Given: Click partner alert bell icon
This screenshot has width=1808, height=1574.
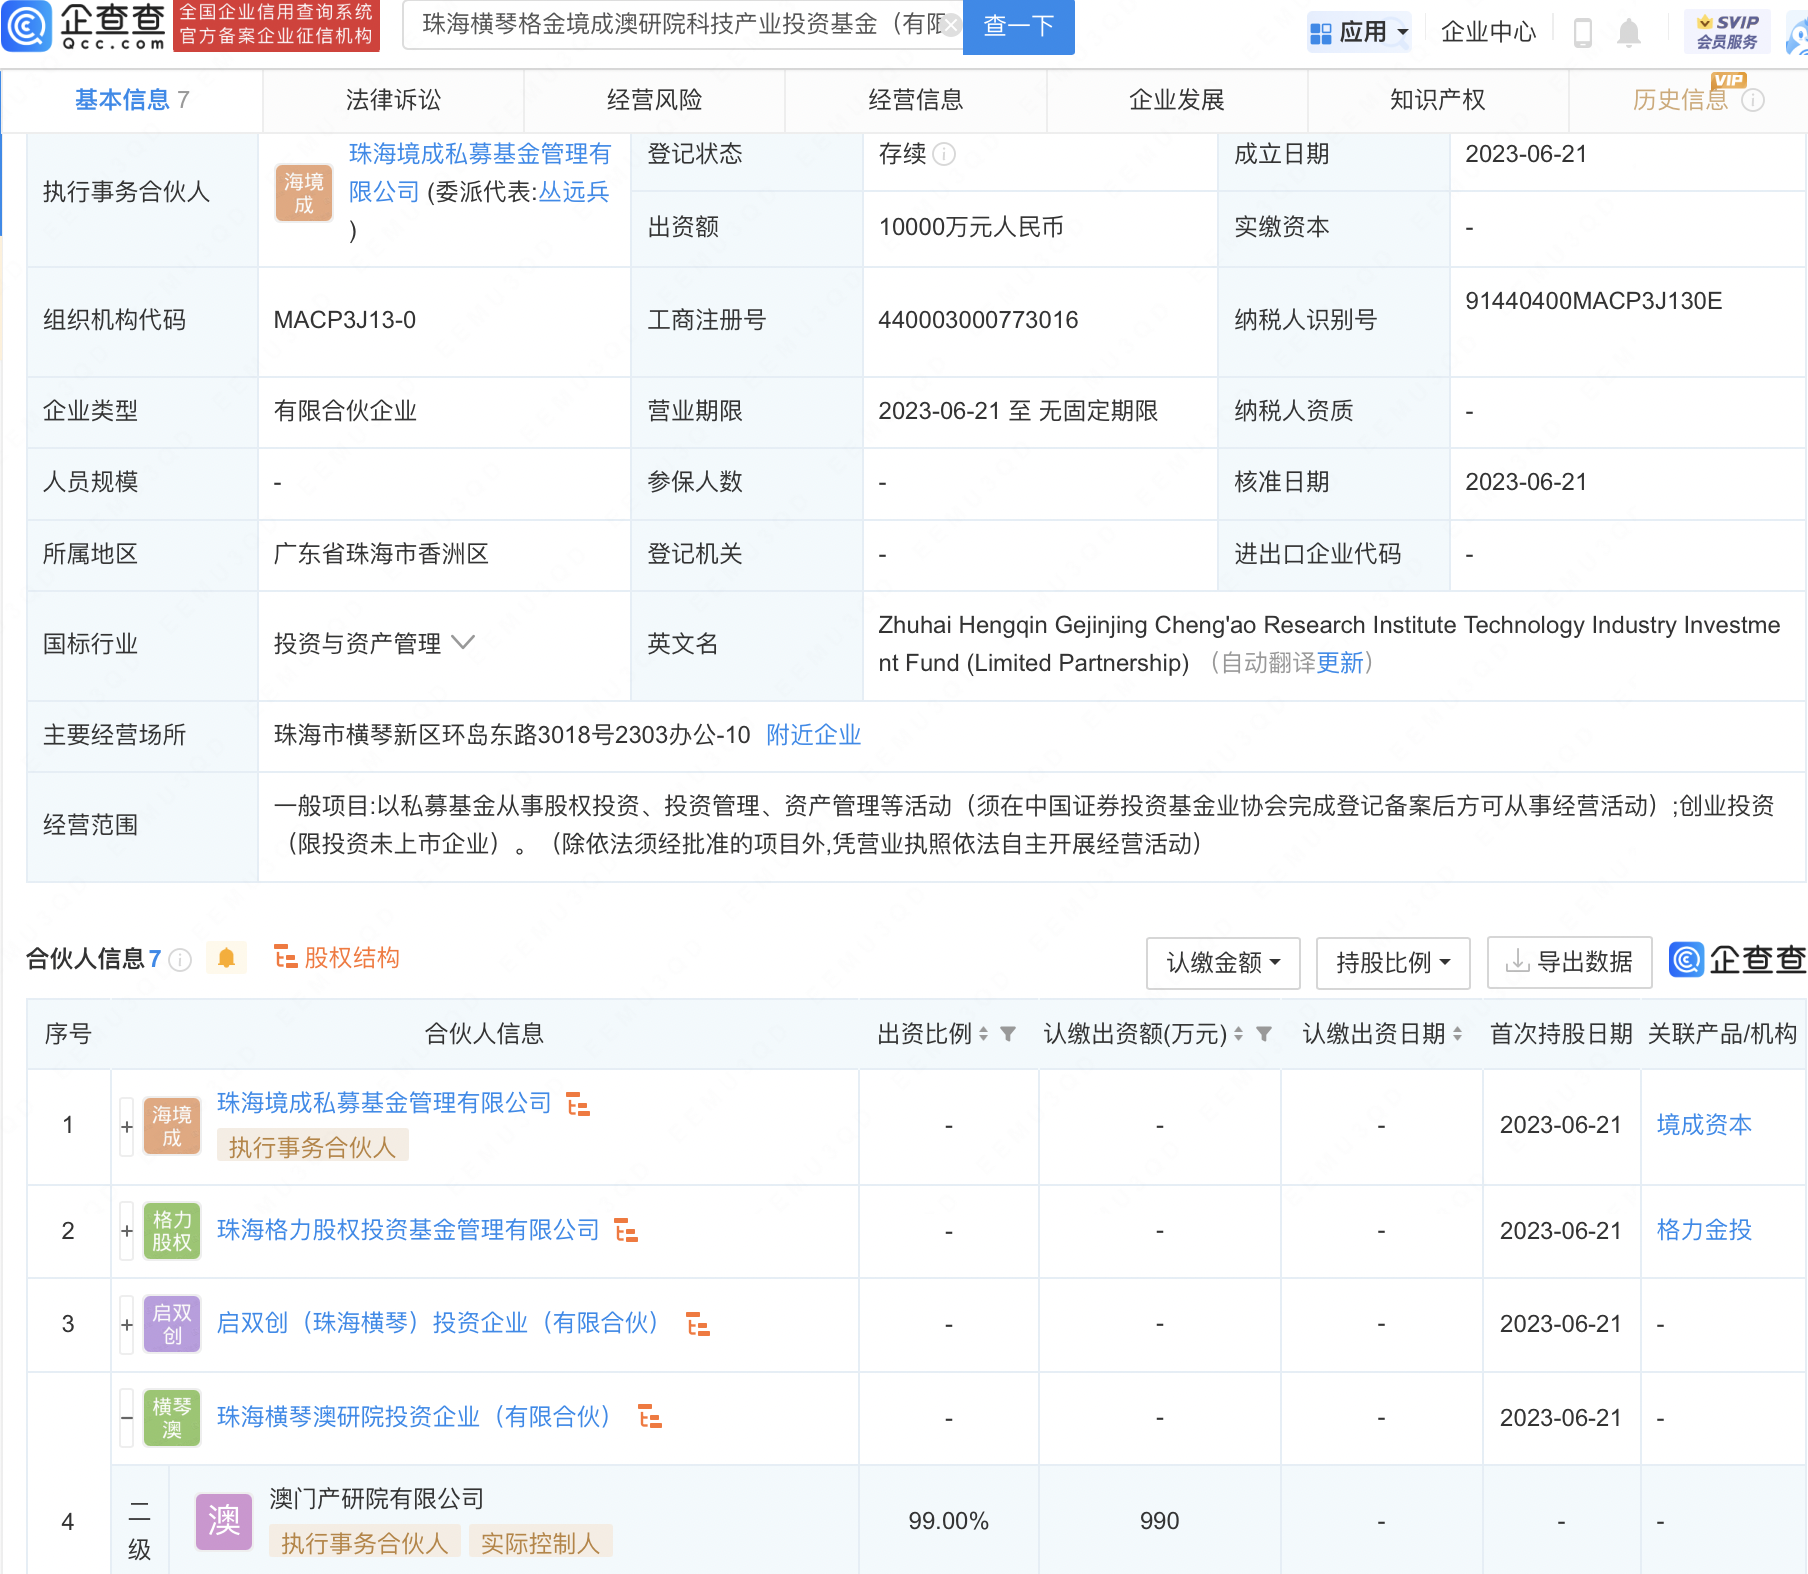Looking at the screenshot, I should pyautogui.click(x=226, y=958).
